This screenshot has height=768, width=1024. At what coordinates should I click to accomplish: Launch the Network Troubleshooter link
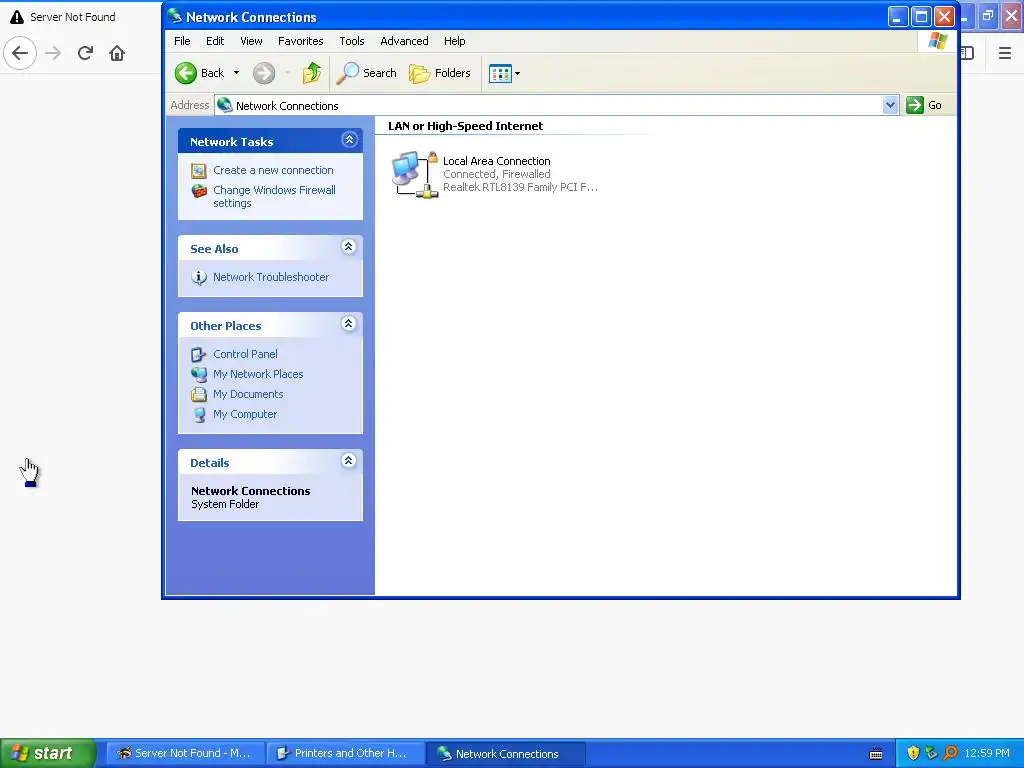pos(271,277)
